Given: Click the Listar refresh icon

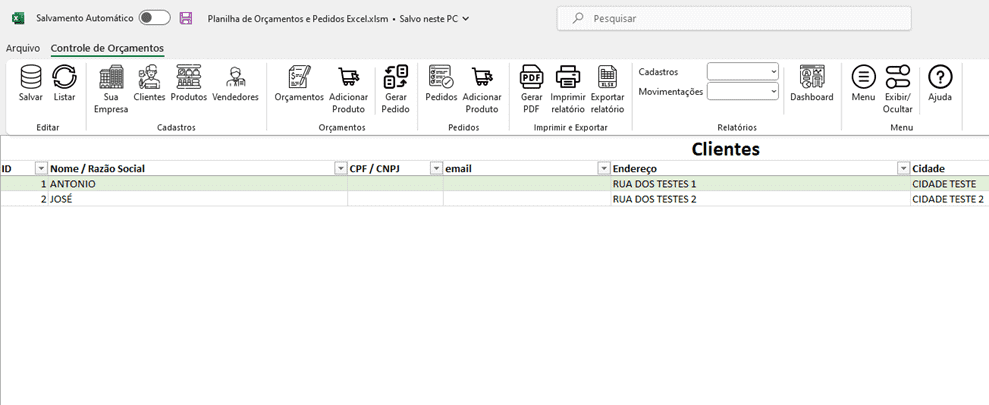Looking at the screenshot, I should (64, 77).
